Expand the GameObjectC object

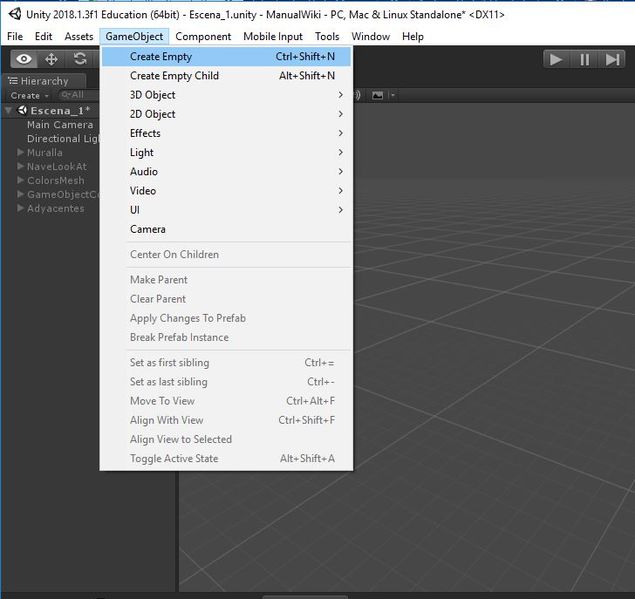click(x=21, y=194)
